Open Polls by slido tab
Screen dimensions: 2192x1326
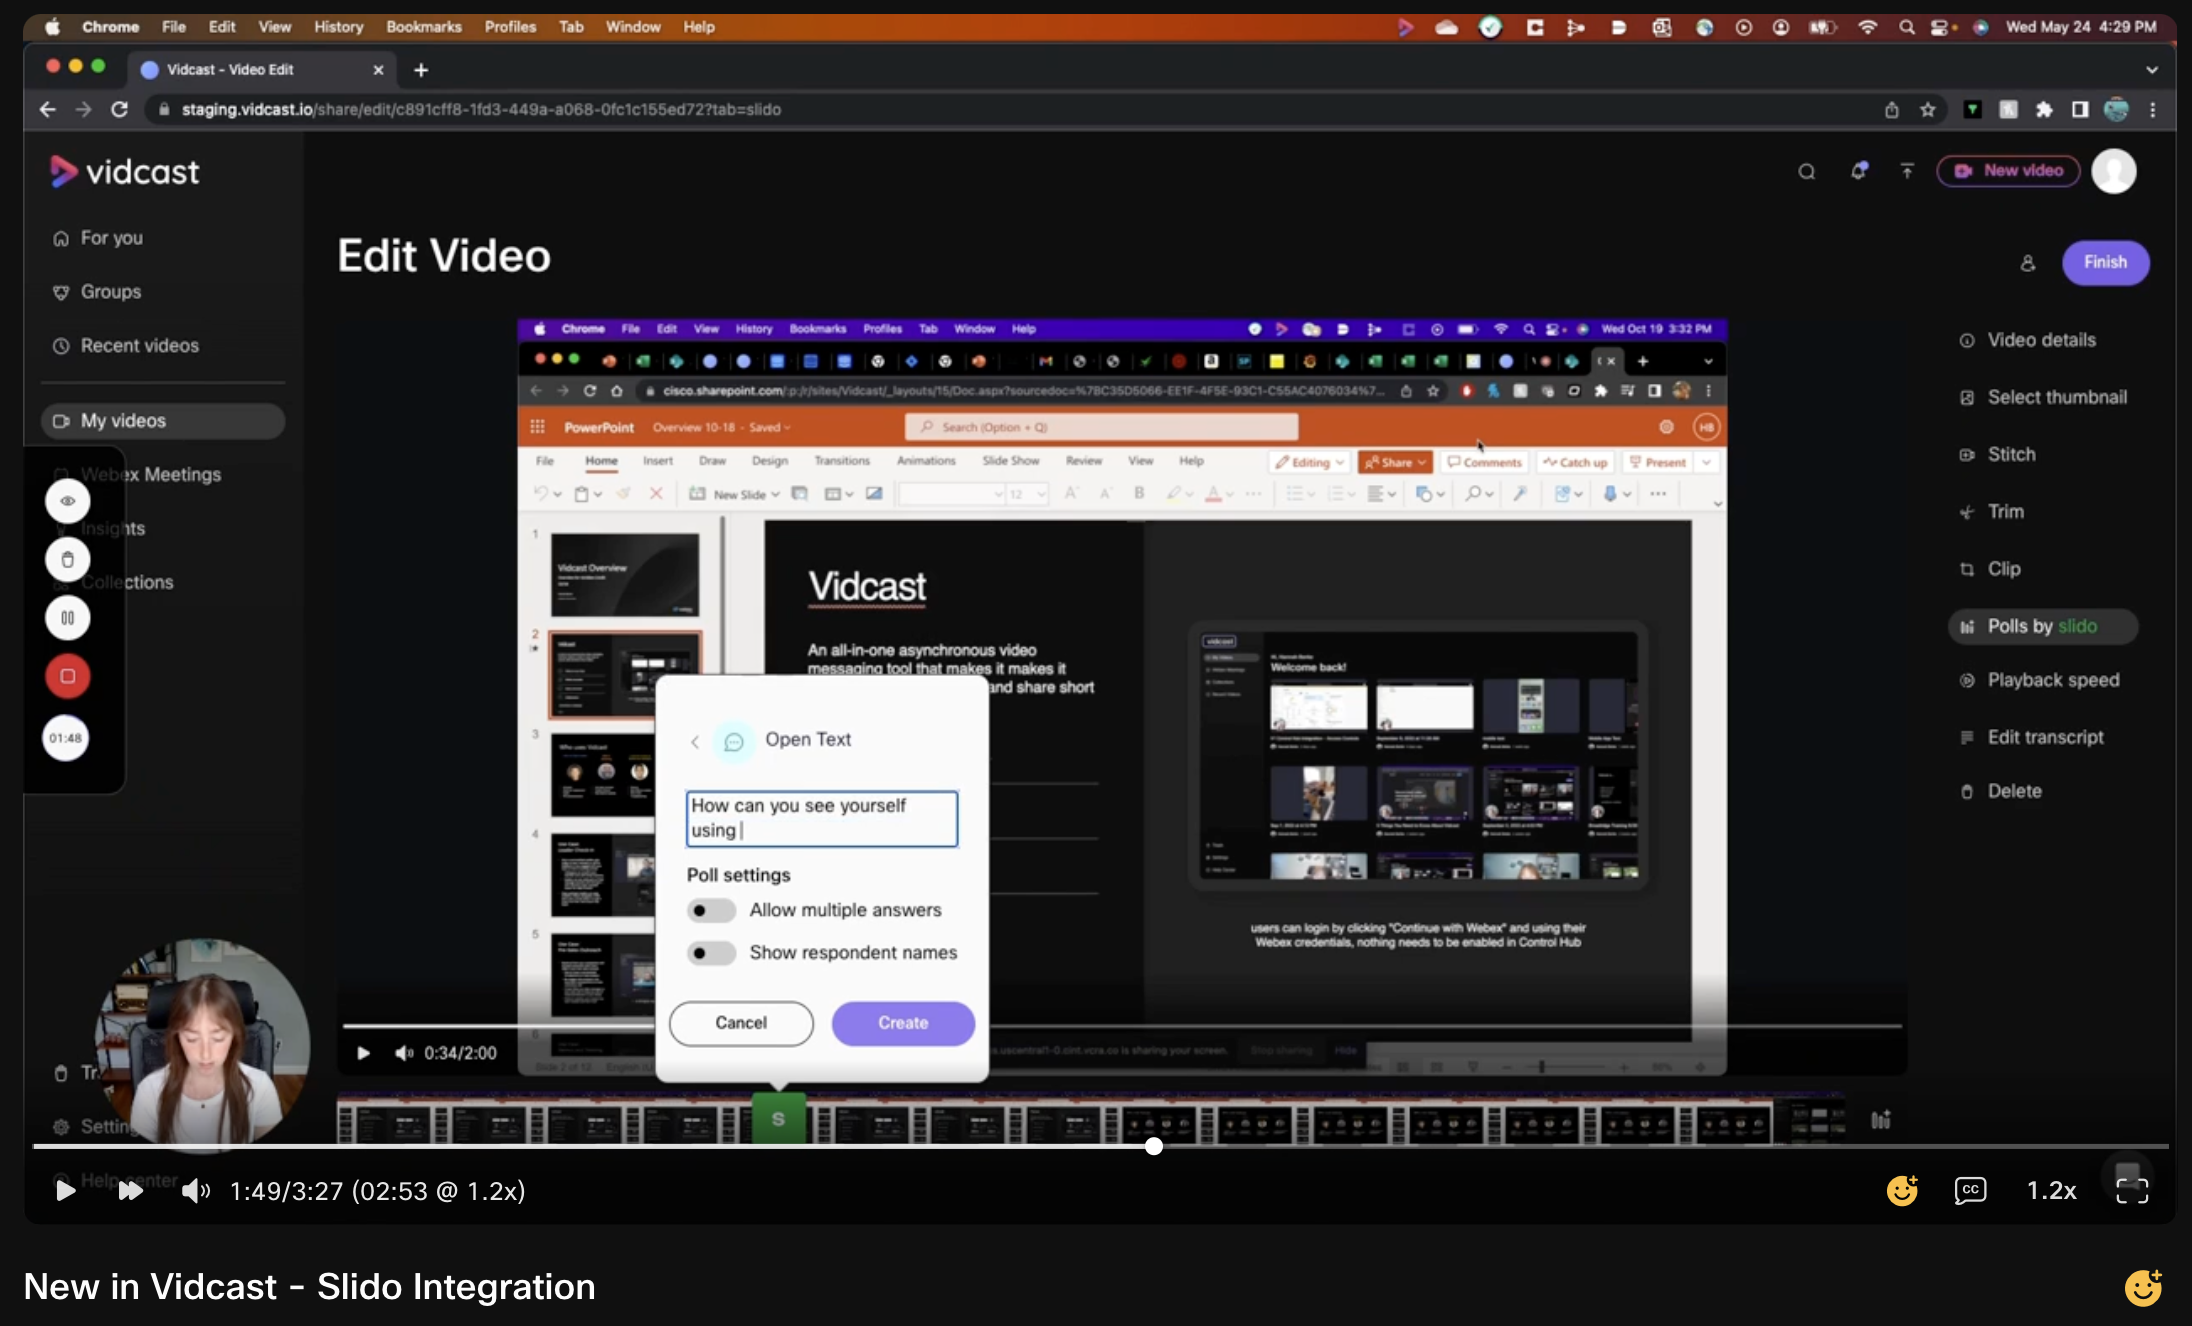tap(2043, 626)
